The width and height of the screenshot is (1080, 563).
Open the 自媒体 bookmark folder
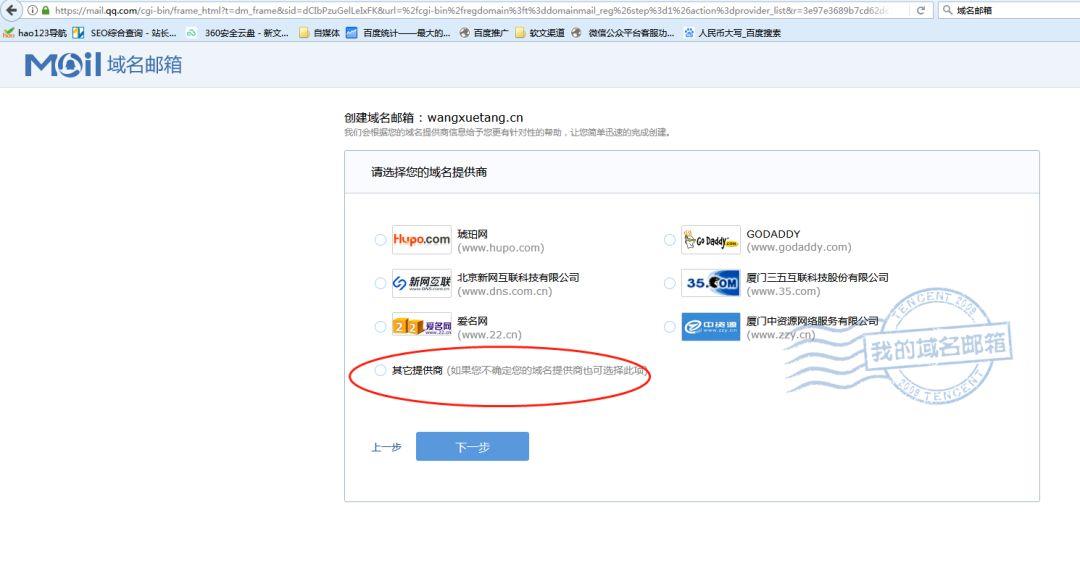click(x=320, y=32)
